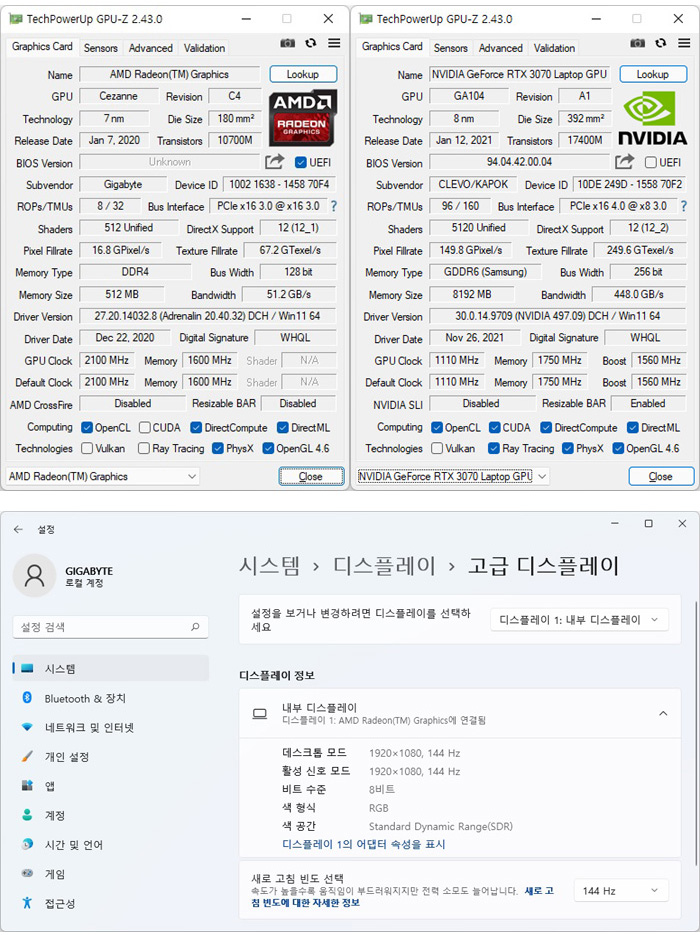The width and height of the screenshot is (700, 935).
Task: Toggle OpenCL checkbox in AMD GPU-Z window
Action: pyautogui.click(x=87, y=428)
